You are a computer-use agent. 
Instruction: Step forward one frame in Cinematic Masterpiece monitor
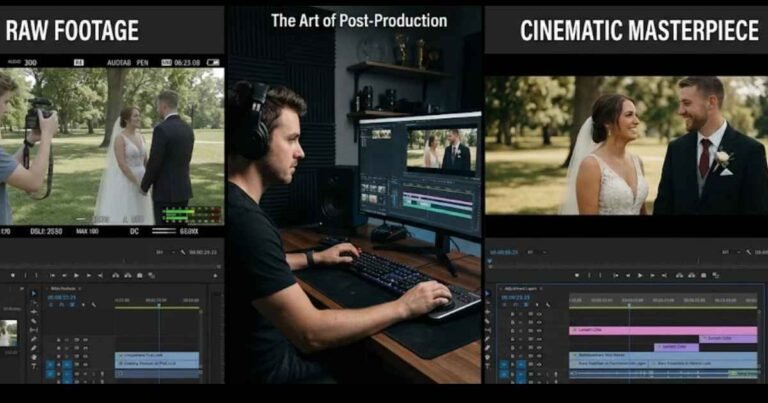tap(652, 276)
